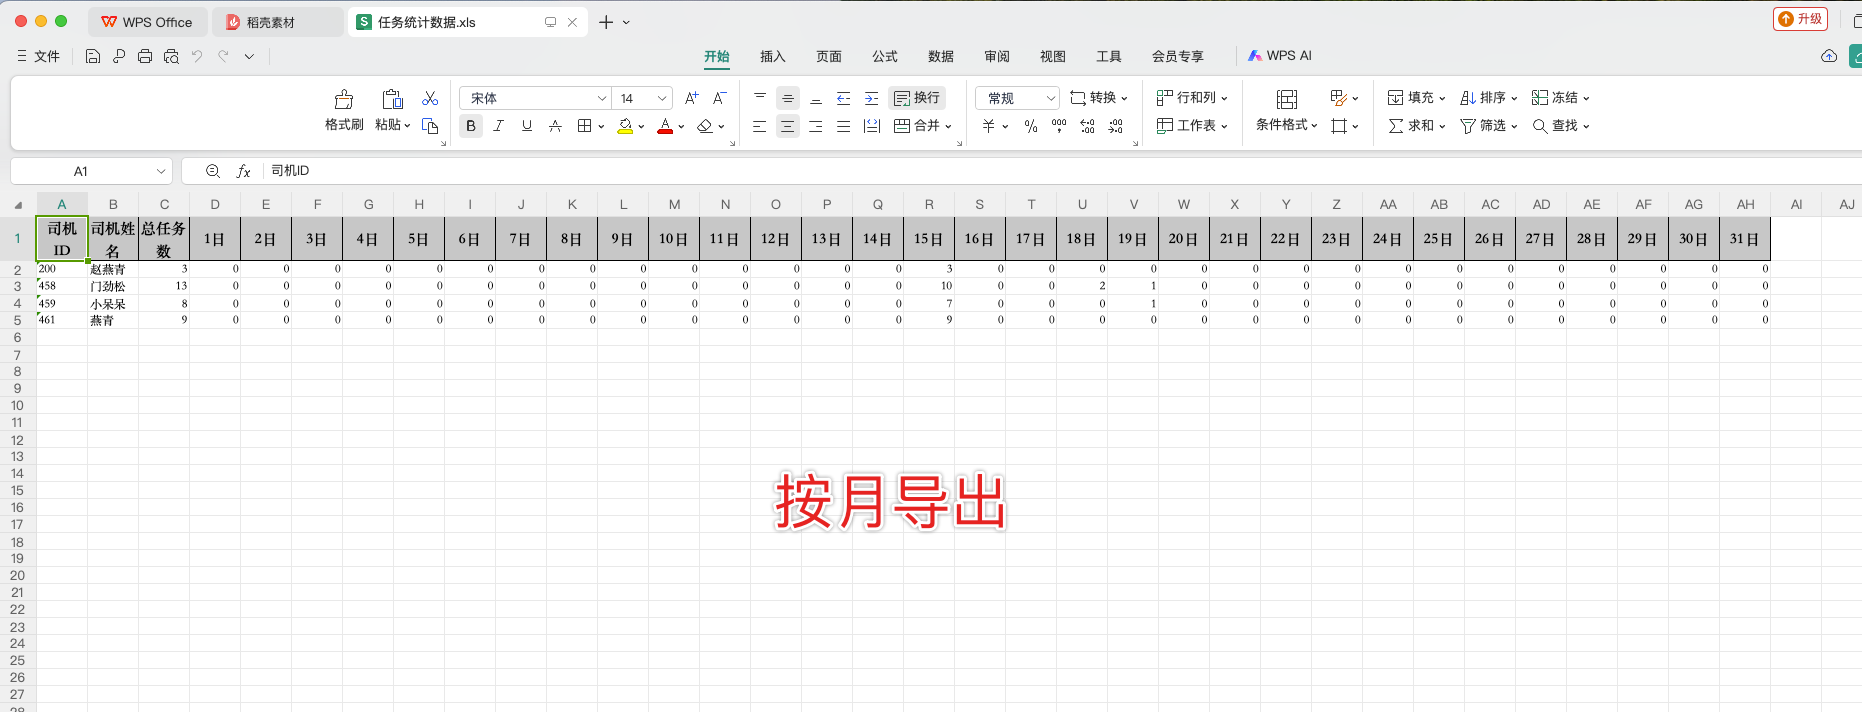Click the decrease indent icon
The height and width of the screenshot is (712, 1862).
point(844,98)
